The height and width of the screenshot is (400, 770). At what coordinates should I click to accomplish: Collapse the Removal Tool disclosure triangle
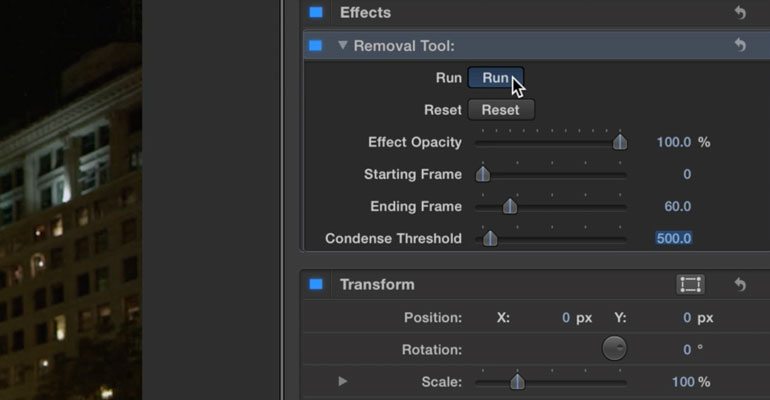coord(342,45)
